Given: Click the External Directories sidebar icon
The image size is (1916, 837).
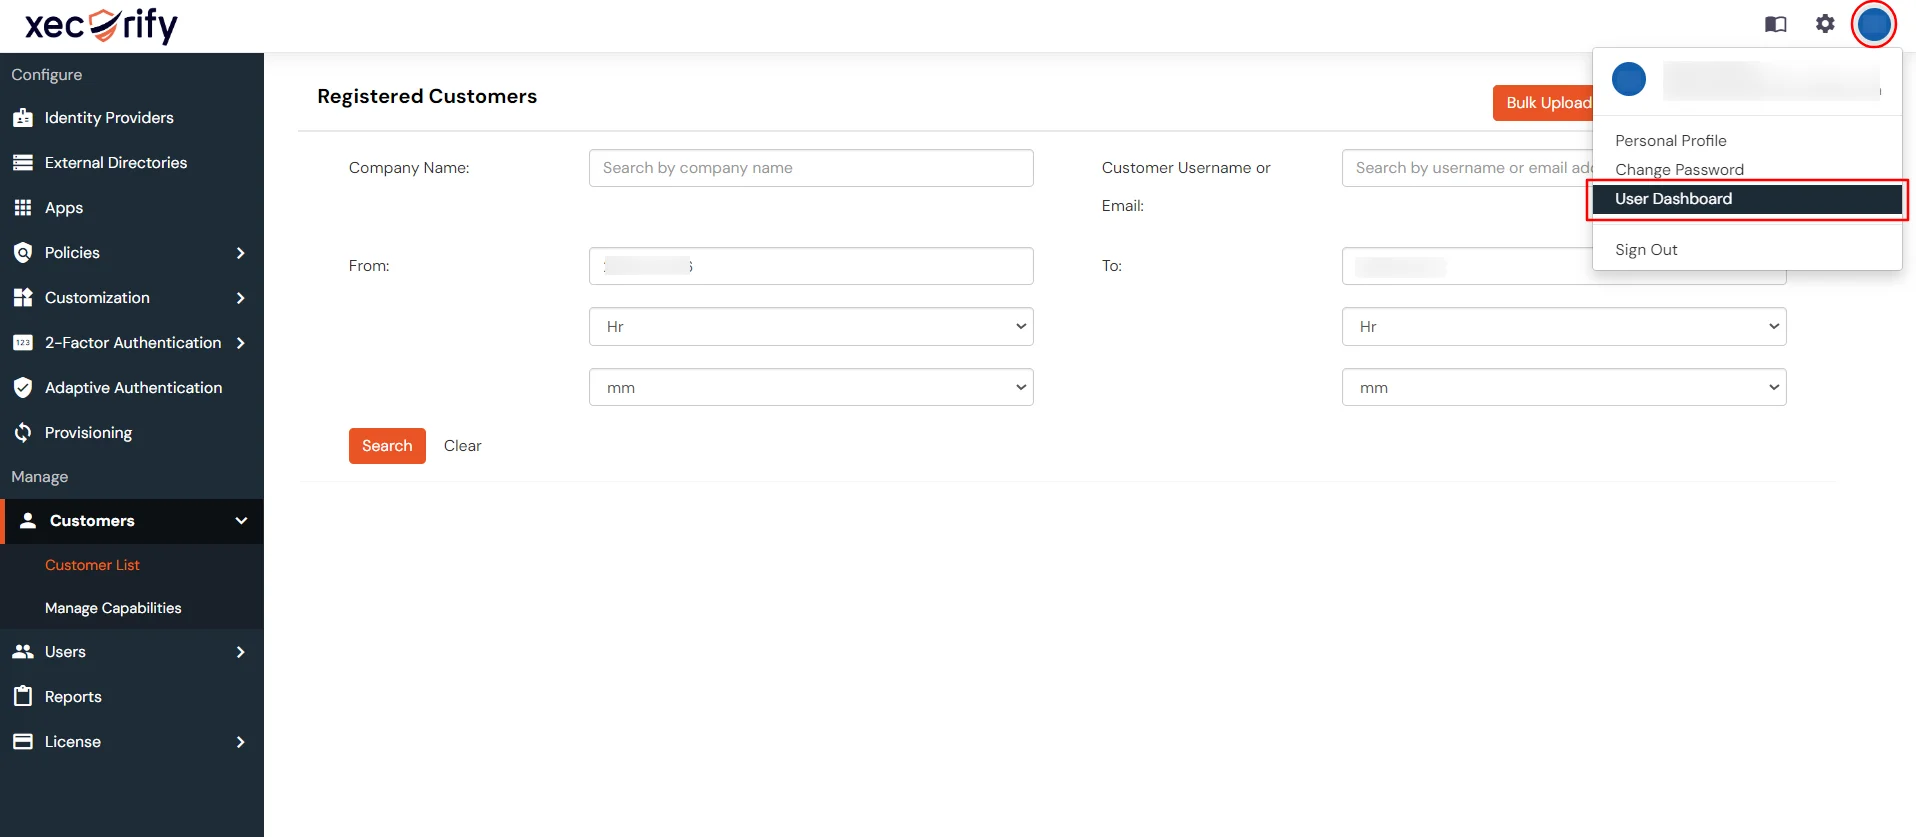Looking at the screenshot, I should [x=23, y=163].
